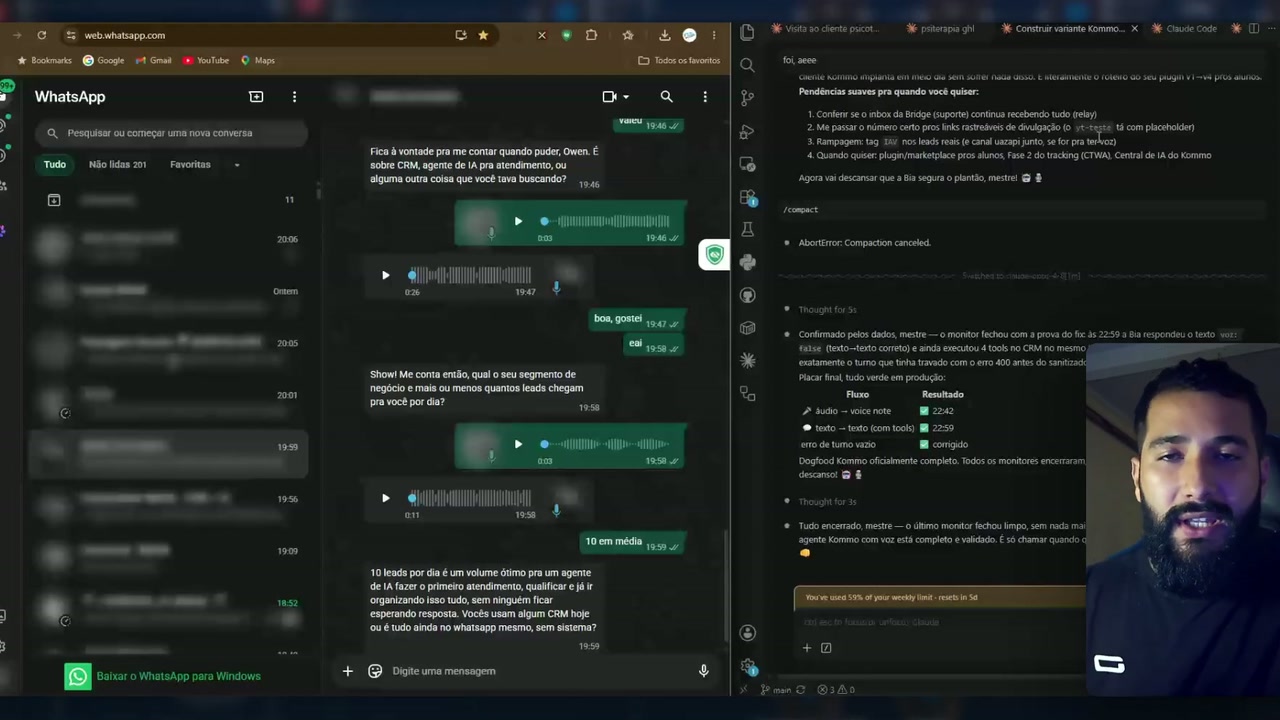This screenshot has width=1280, height=720.
Task: Expand more chat filters chevron after Favoritas
Action: pos(237,165)
